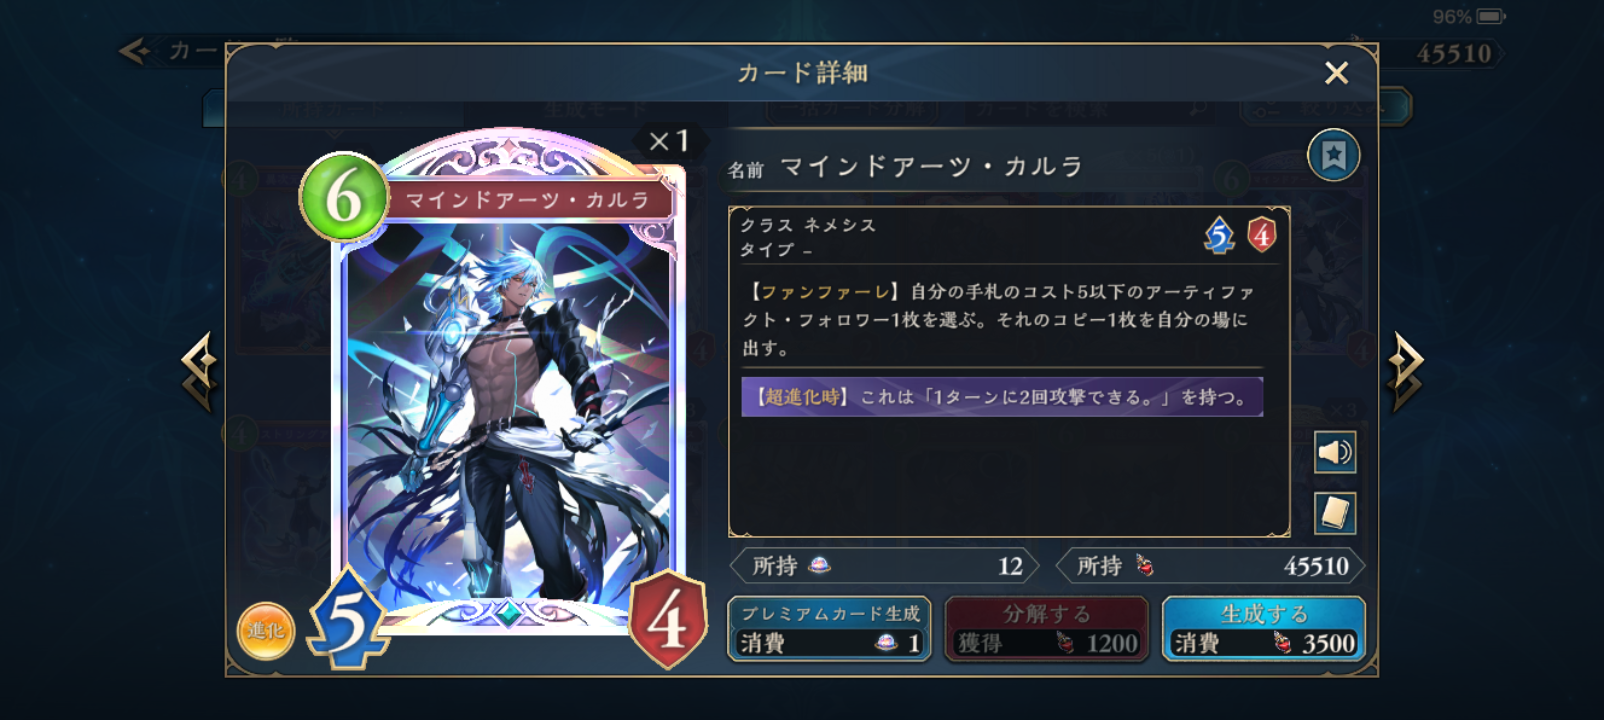This screenshot has height=720, width=1604.
Task: Tap the ファンファーレ keyword in description
Action: point(825,292)
